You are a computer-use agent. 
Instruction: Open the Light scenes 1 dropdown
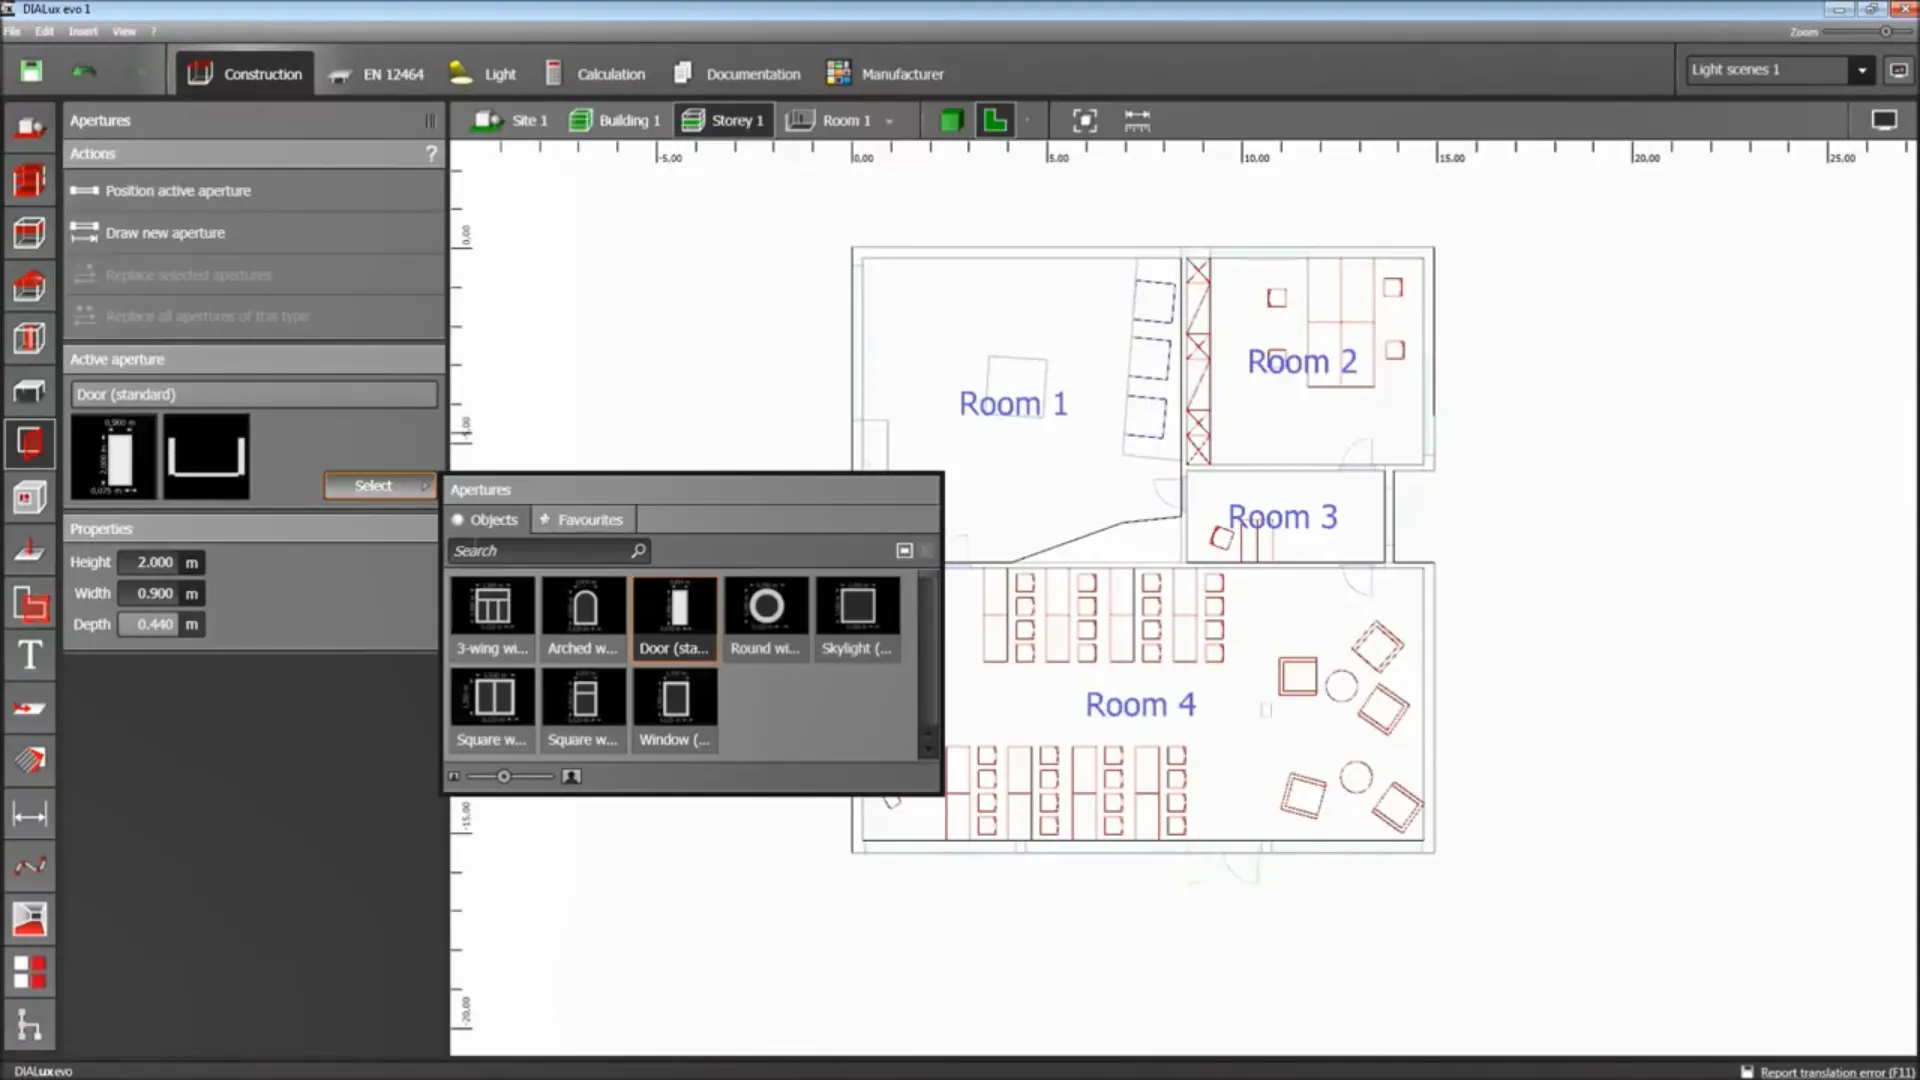1862,70
